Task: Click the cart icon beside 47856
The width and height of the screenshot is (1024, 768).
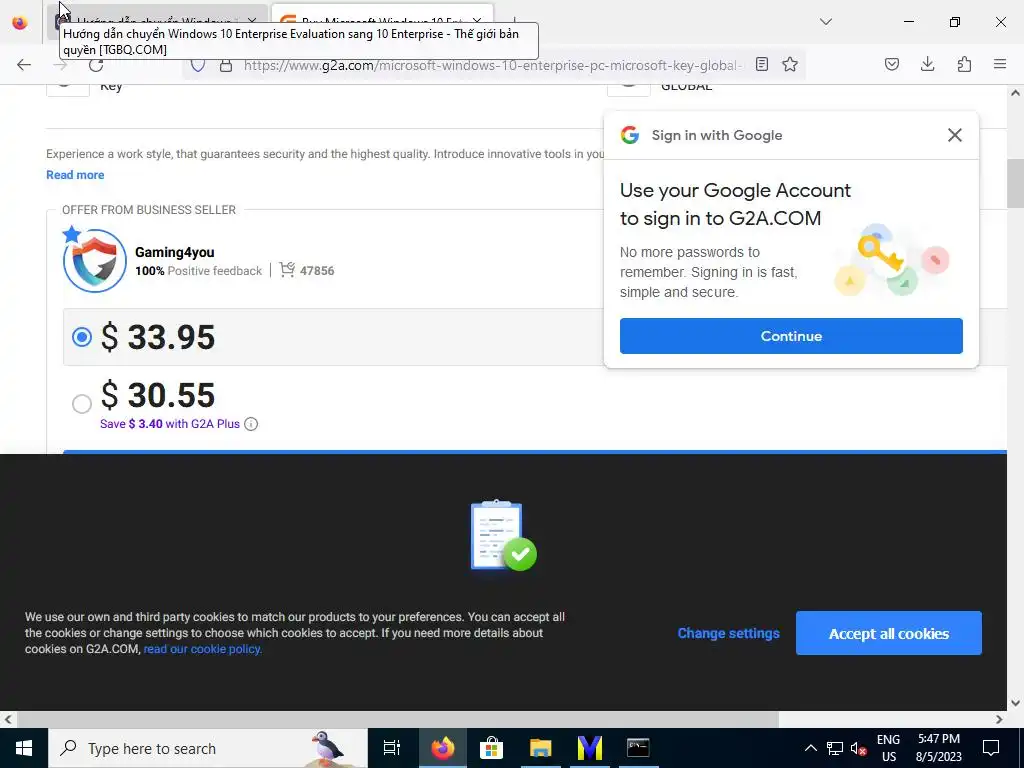Action: tap(287, 270)
